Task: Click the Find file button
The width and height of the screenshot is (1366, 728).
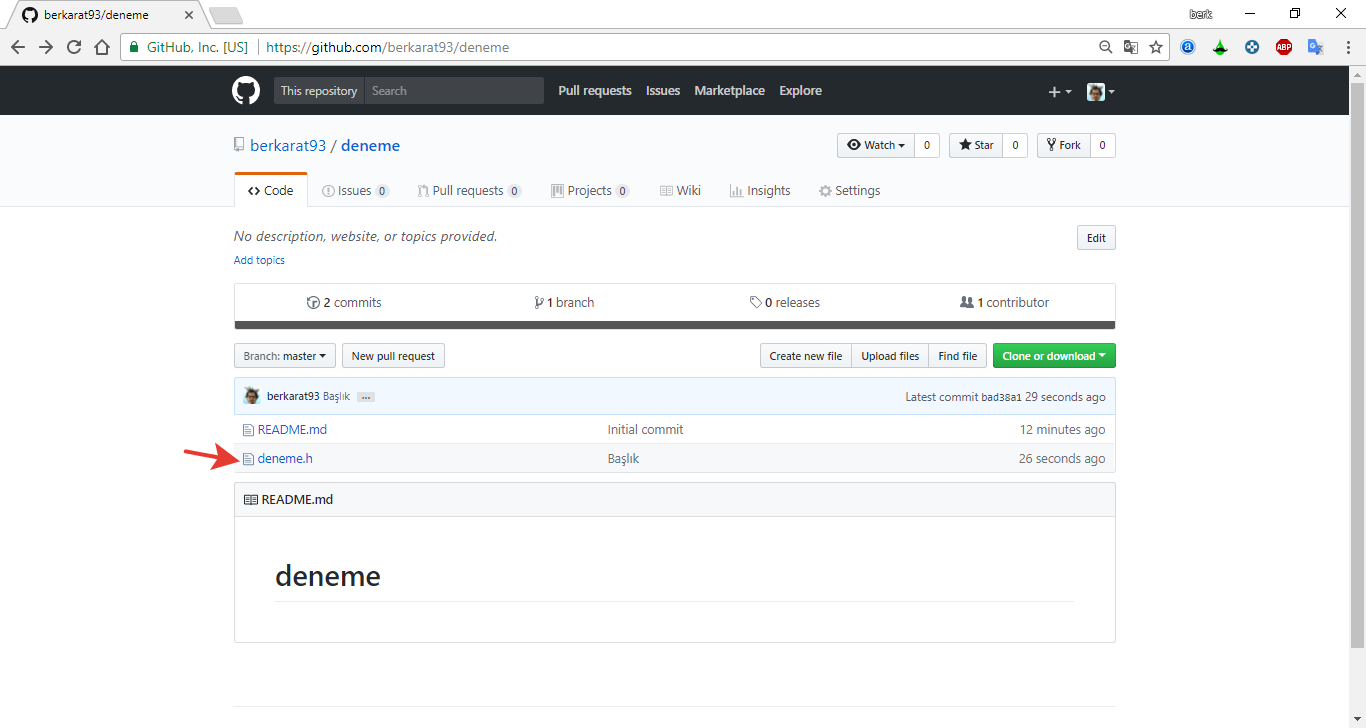Action: (958, 356)
